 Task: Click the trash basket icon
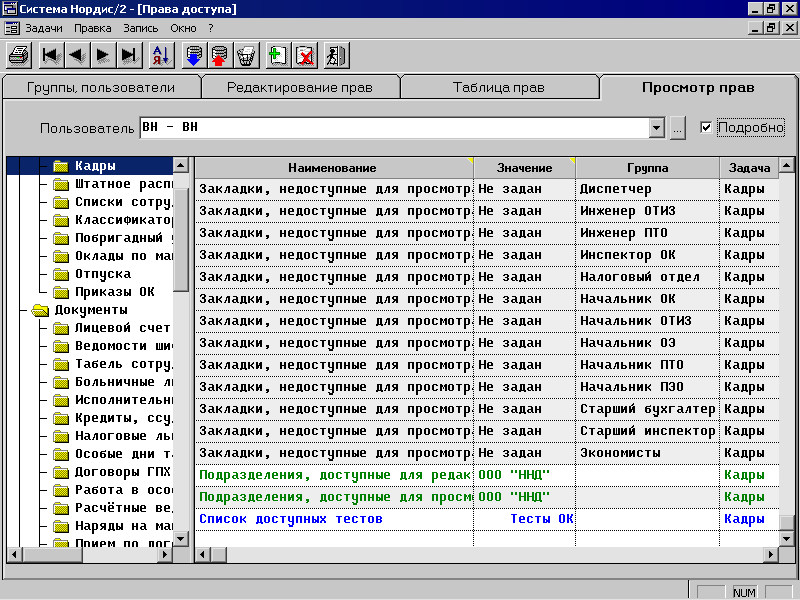[x=246, y=55]
